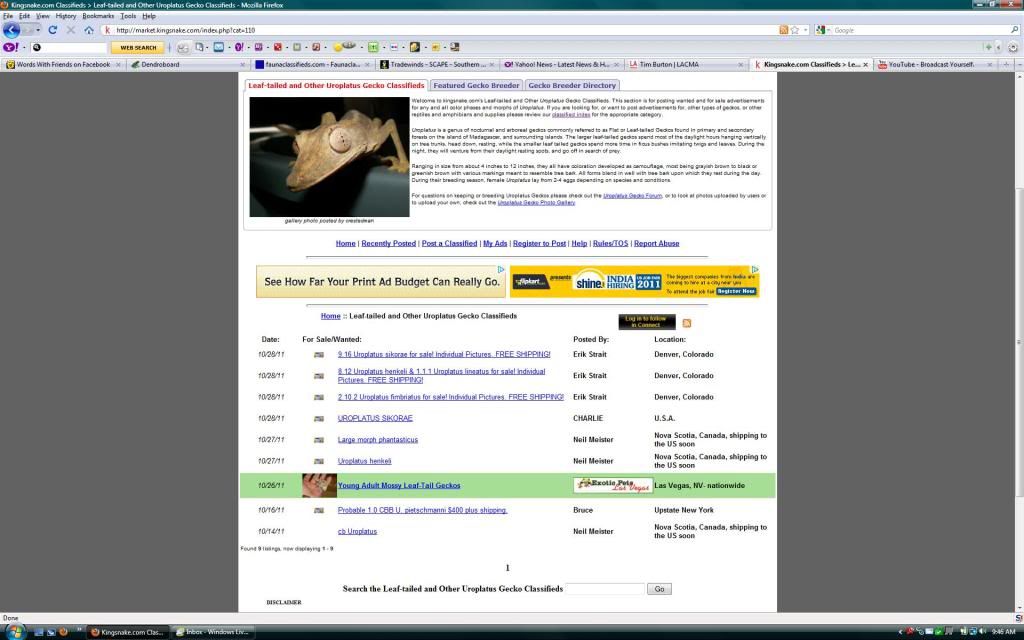Open the 9.16 Uroplatus sikorae listing
This screenshot has height=640, width=1024.
click(x=444, y=355)
